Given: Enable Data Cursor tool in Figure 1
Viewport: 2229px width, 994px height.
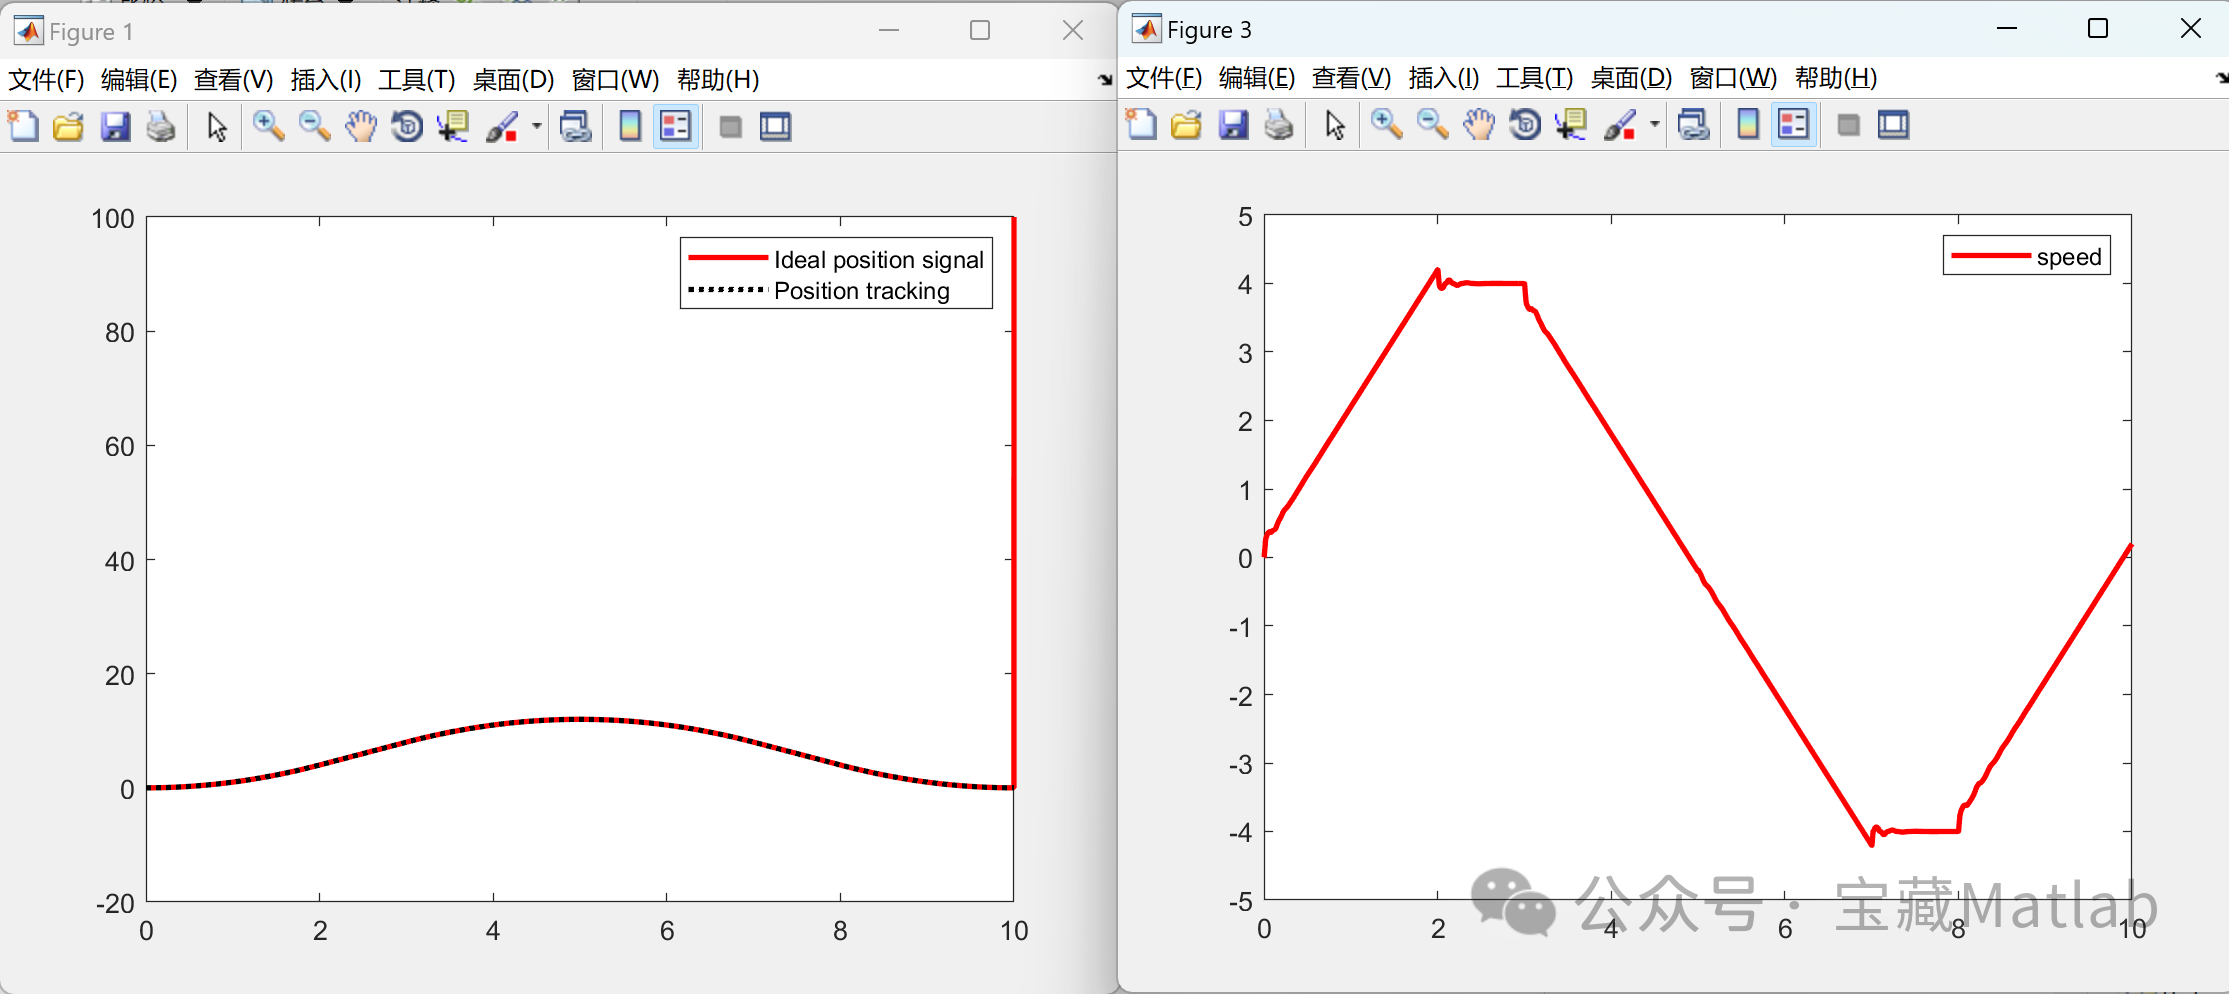Looking at the screenshot, I should (x=453, y=126).
